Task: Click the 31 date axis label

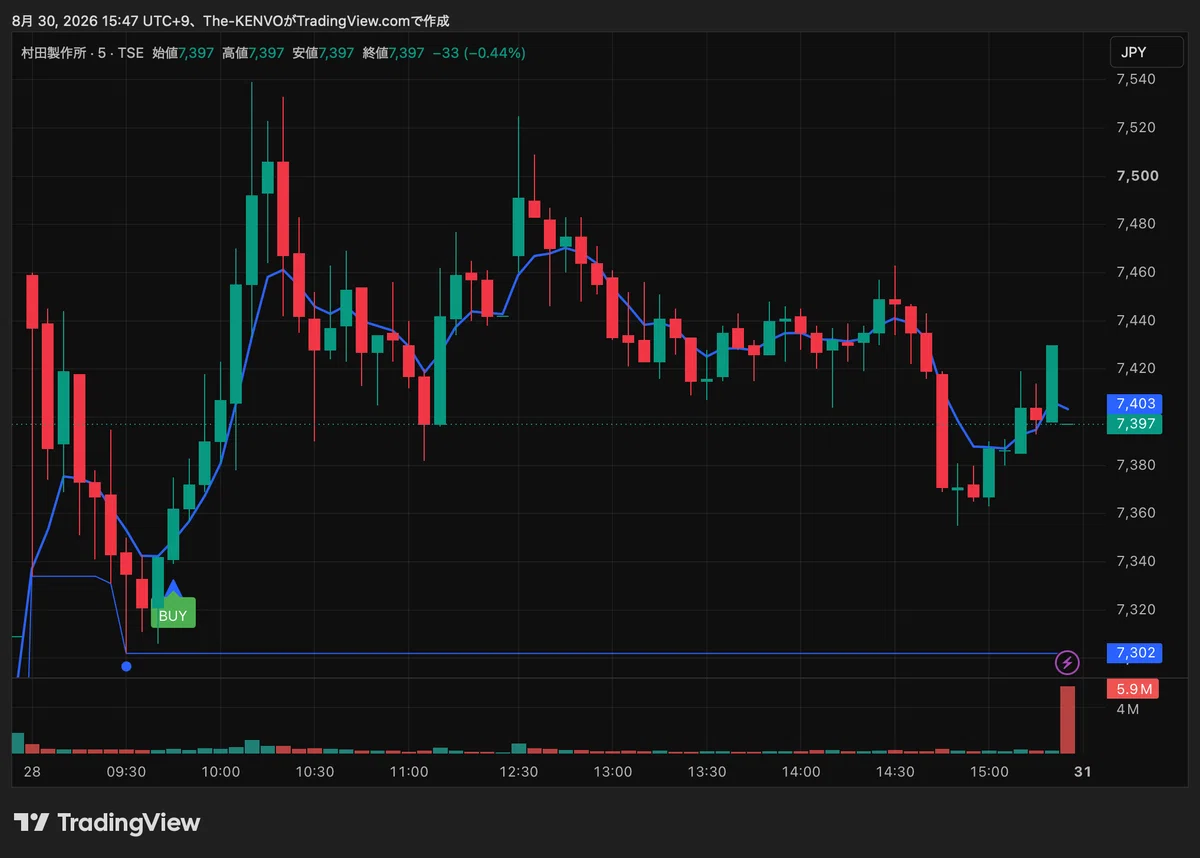Action: pos(1082,772)
